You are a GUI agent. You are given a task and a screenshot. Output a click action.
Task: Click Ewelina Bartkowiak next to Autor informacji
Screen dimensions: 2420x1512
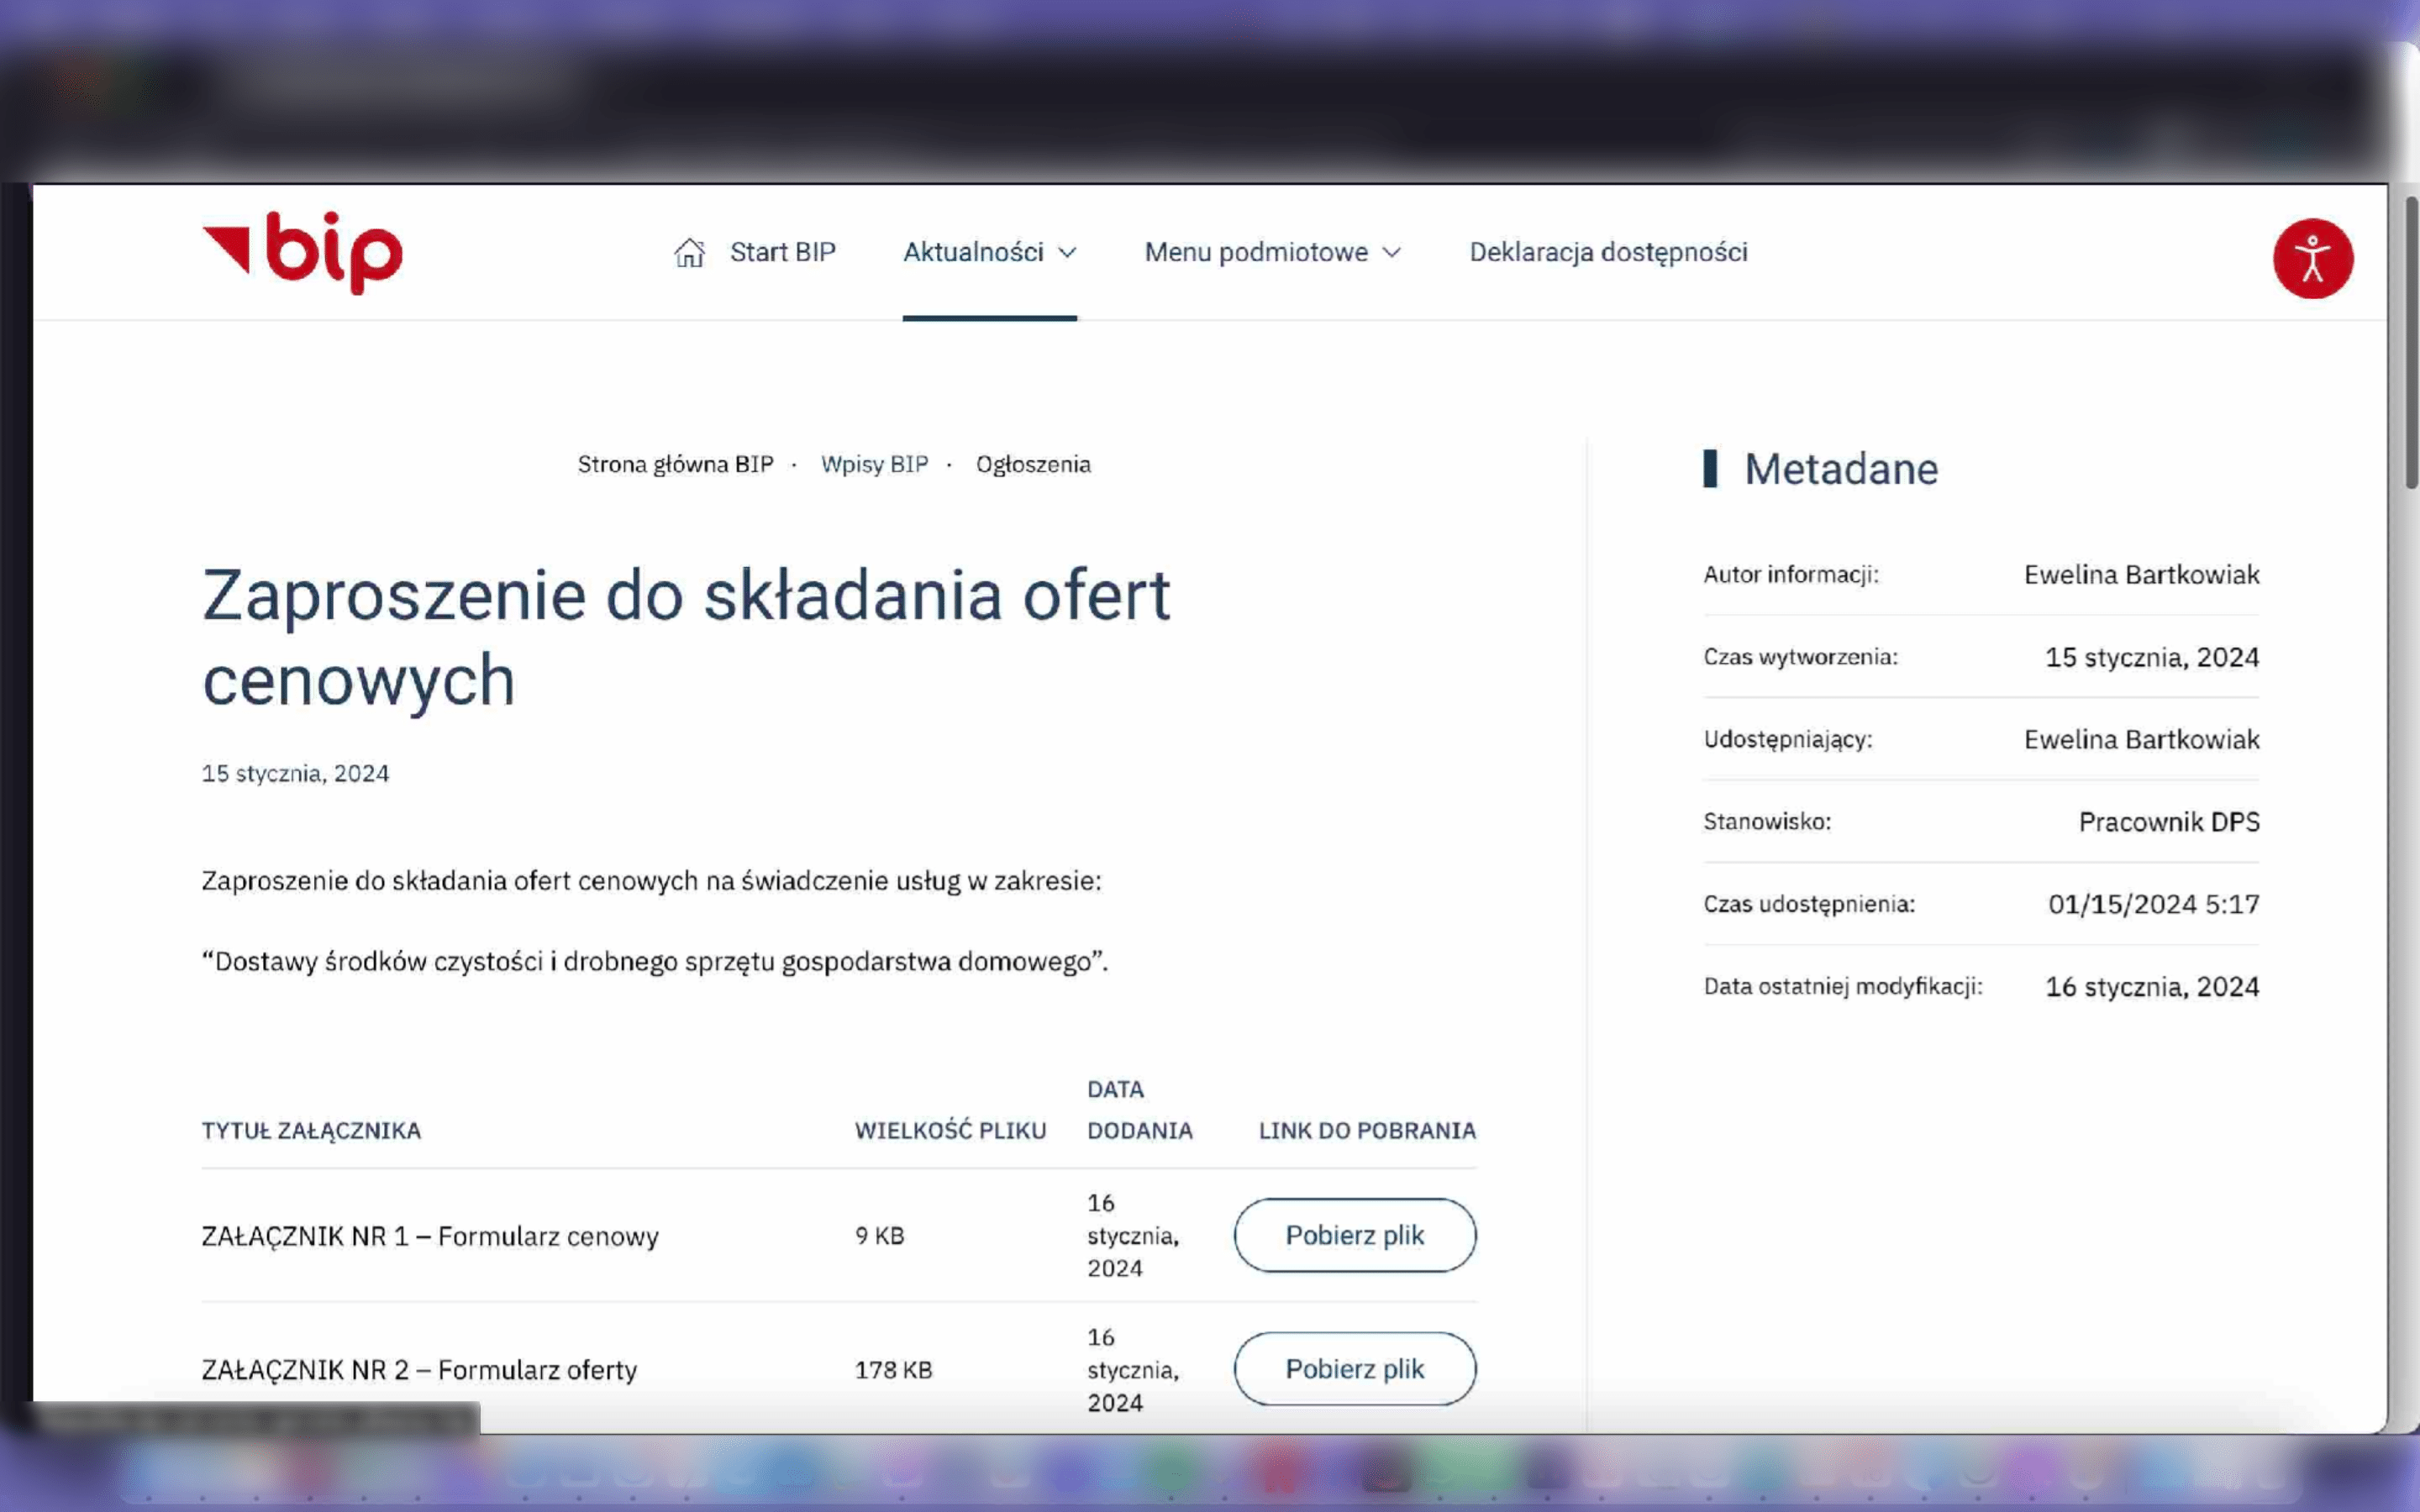pyautogui.click(x=2141, y=575)
